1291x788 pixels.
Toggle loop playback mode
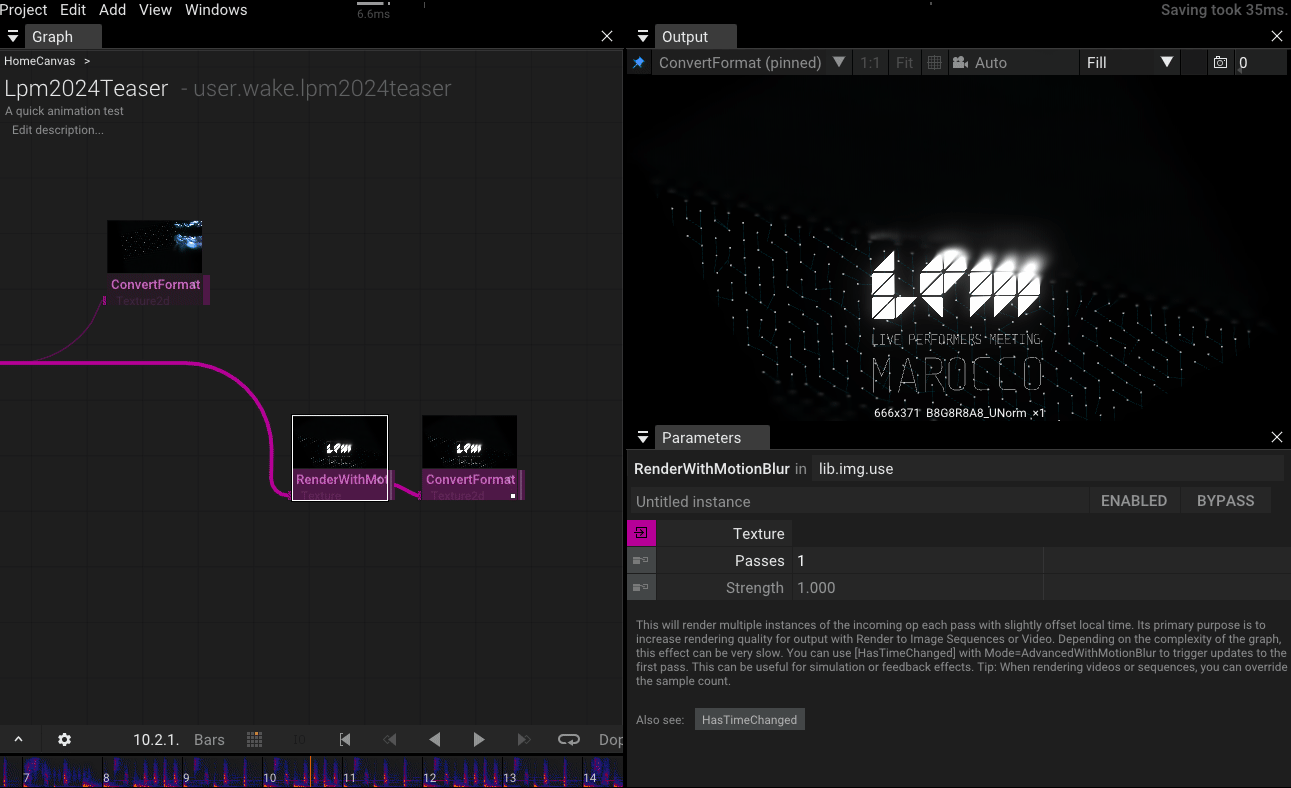[568, 740]
